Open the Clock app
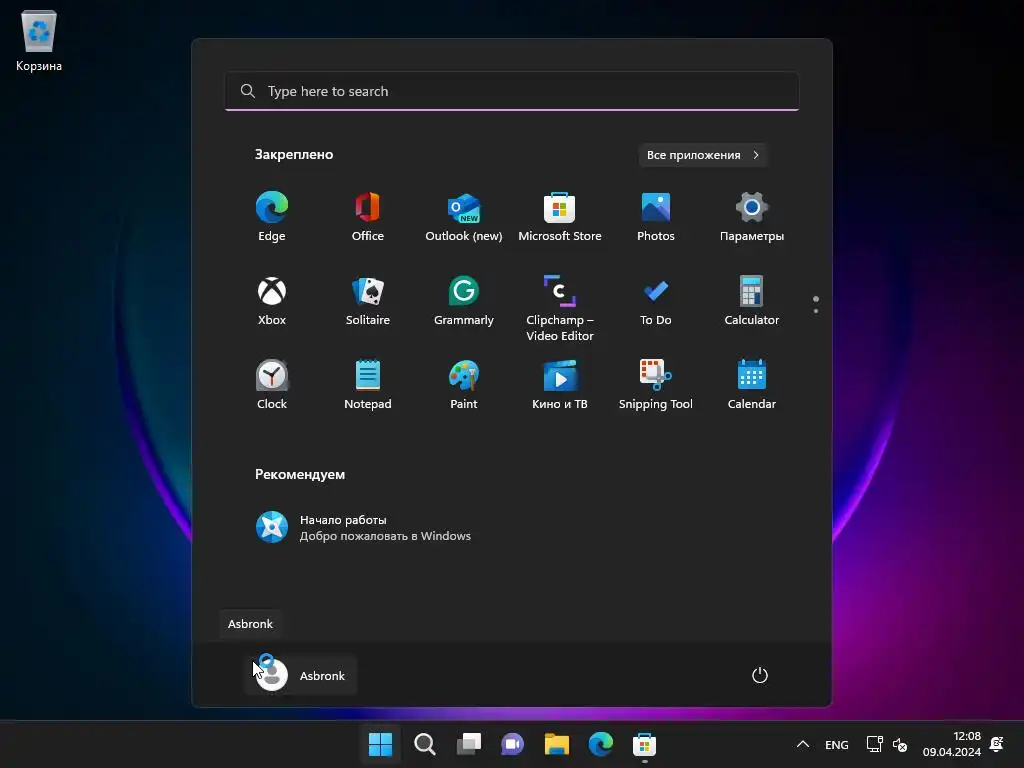Screen dimensions: 1024x768 [272, 385]
